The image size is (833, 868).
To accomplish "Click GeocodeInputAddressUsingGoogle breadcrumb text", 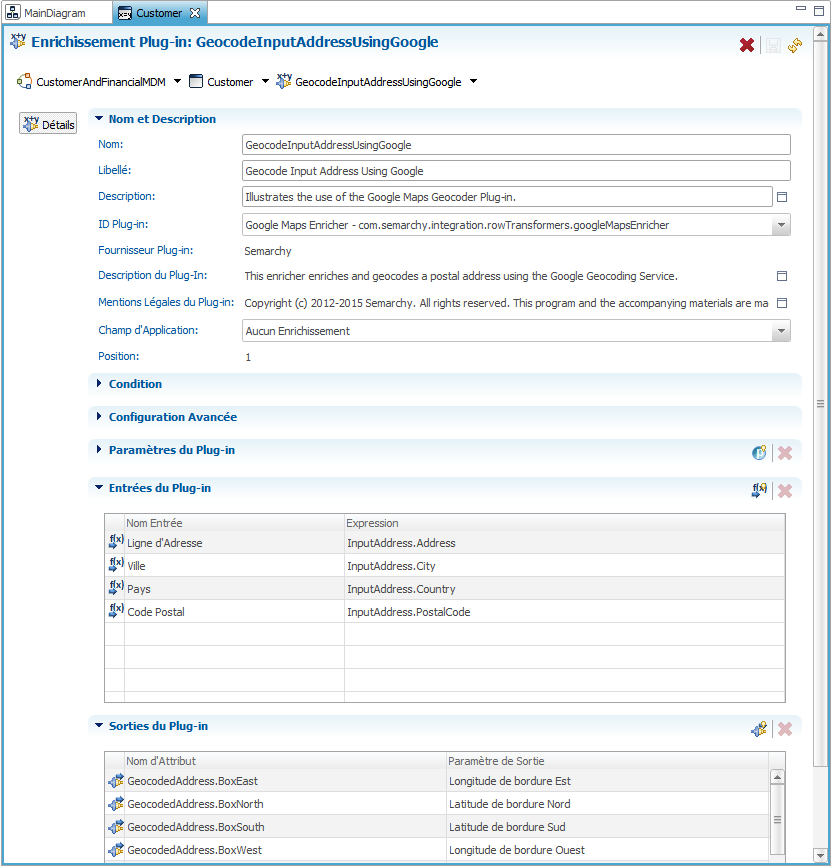I will pos(378,82).
